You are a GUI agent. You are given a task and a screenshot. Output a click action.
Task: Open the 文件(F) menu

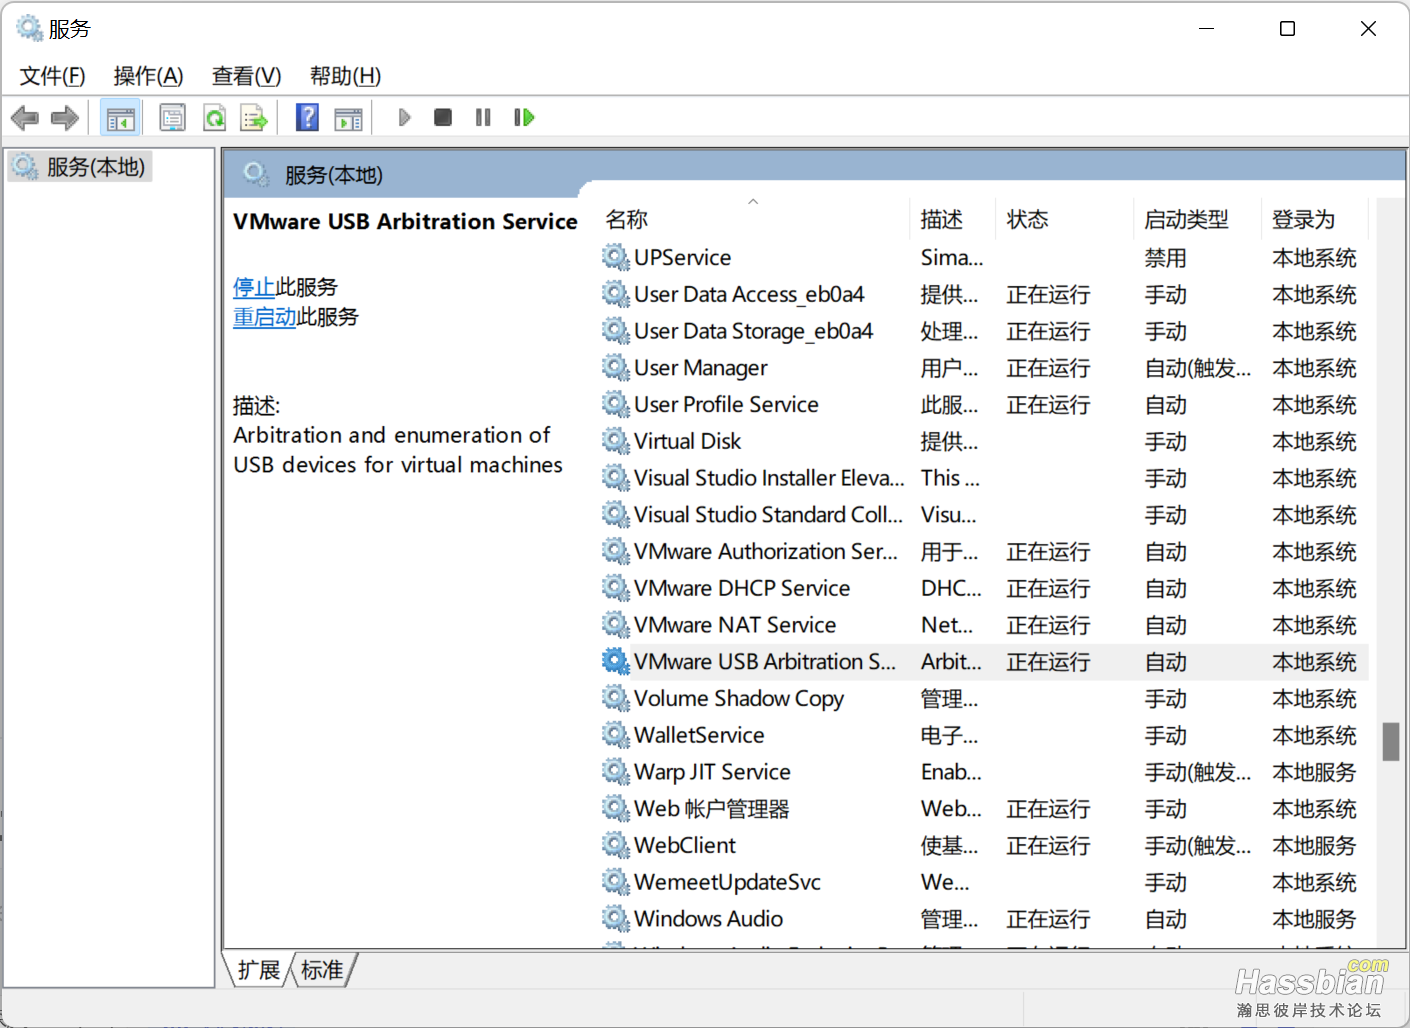pyautogui.click(x=53, y=76)
